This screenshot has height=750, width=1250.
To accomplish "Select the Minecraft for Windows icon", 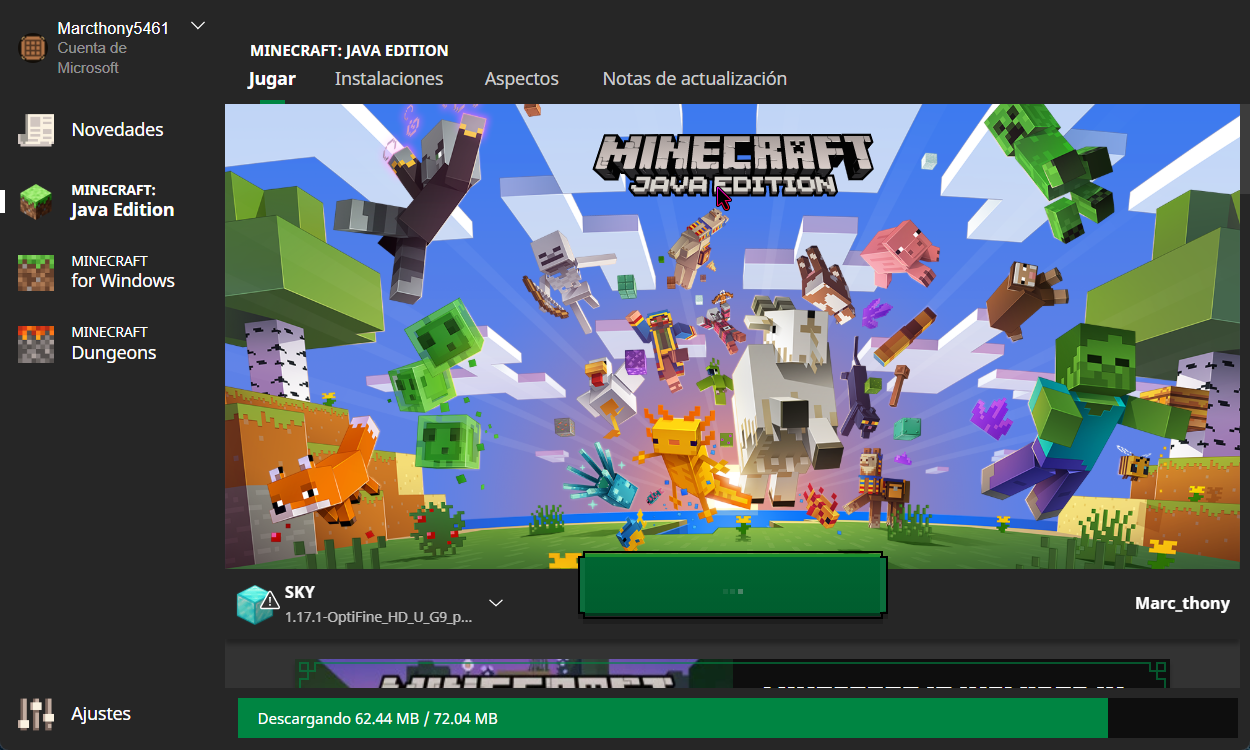I will 36,272.
